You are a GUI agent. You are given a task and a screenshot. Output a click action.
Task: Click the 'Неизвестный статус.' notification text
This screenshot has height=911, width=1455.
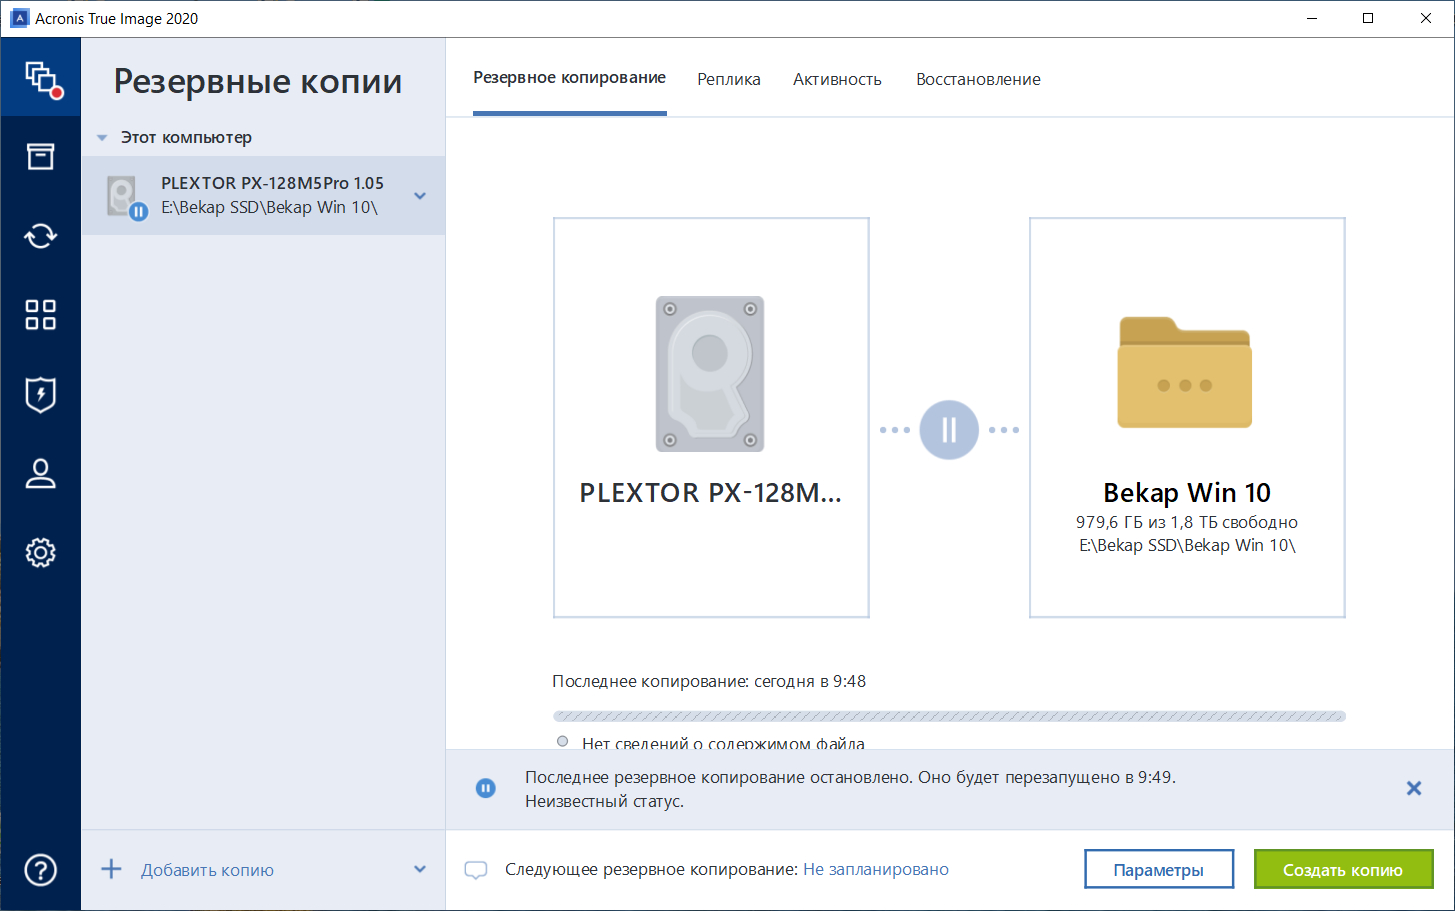(604, 801)
